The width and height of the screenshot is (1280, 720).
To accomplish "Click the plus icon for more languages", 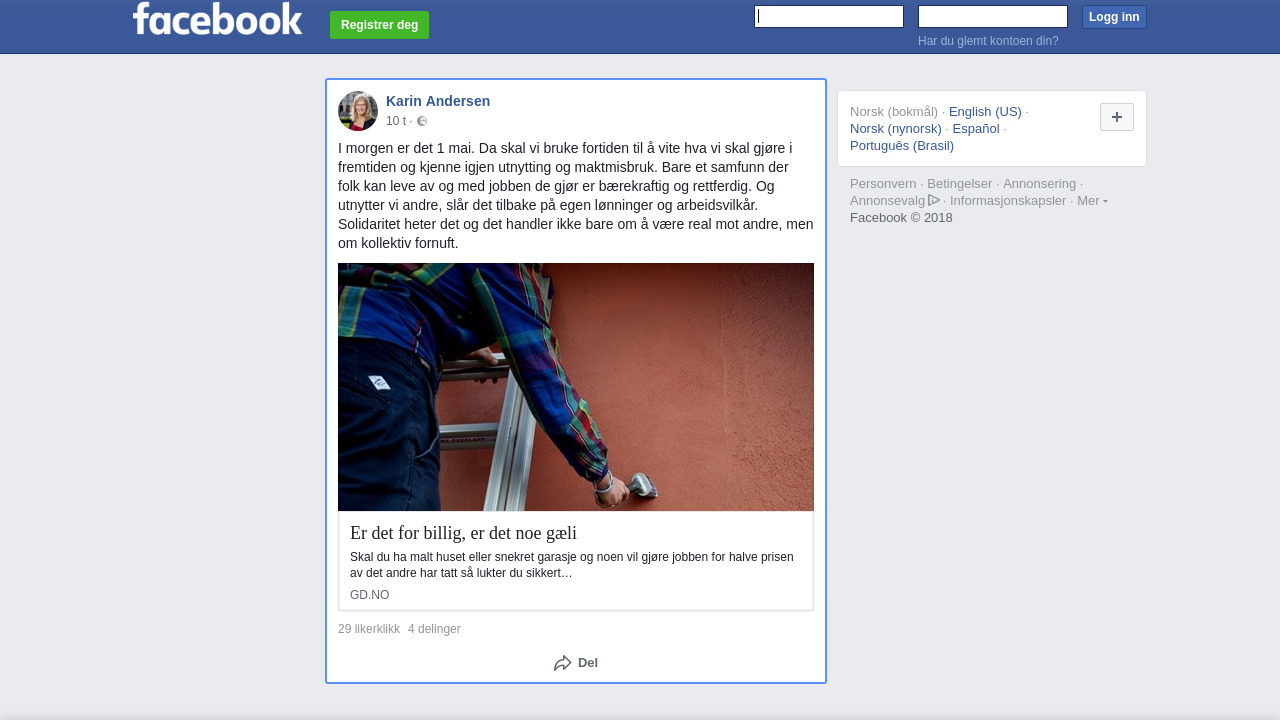I will tap(1117, 117).
